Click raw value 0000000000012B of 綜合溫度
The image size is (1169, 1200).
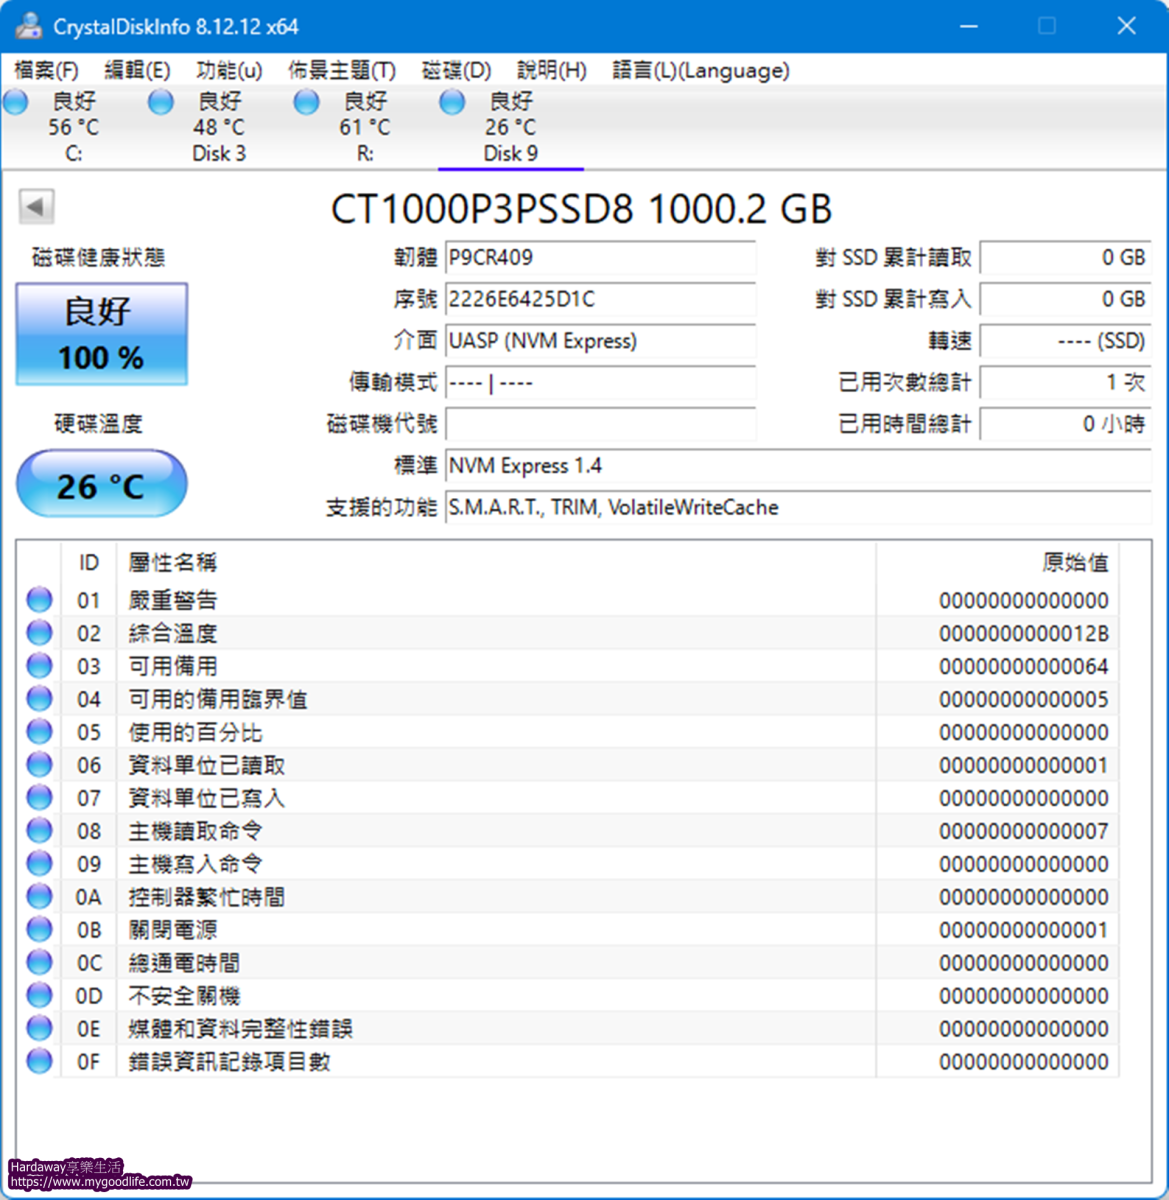(1024, 634)
